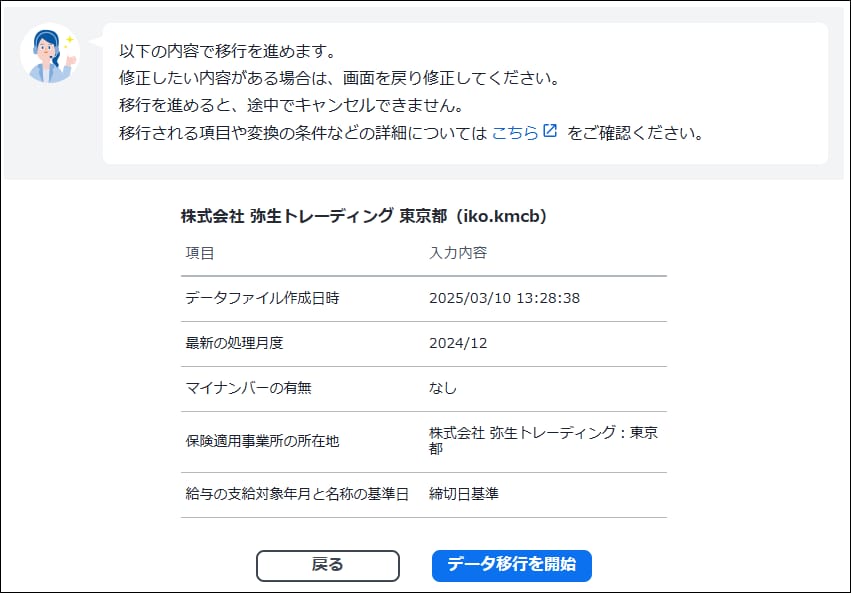Select the データファイル作成日時 row label
Viewport: 851px width, 593px height.
(x=262, y=298)
